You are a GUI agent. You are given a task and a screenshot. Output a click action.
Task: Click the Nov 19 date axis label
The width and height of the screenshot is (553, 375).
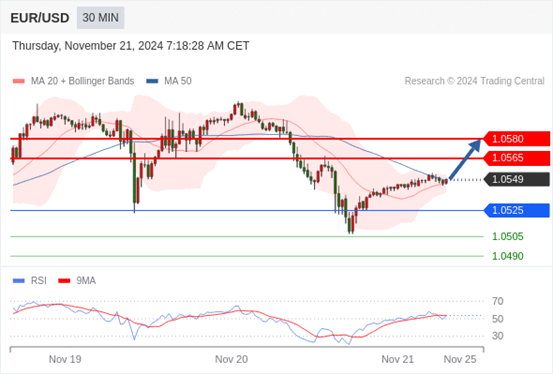(x=65, y=359)
